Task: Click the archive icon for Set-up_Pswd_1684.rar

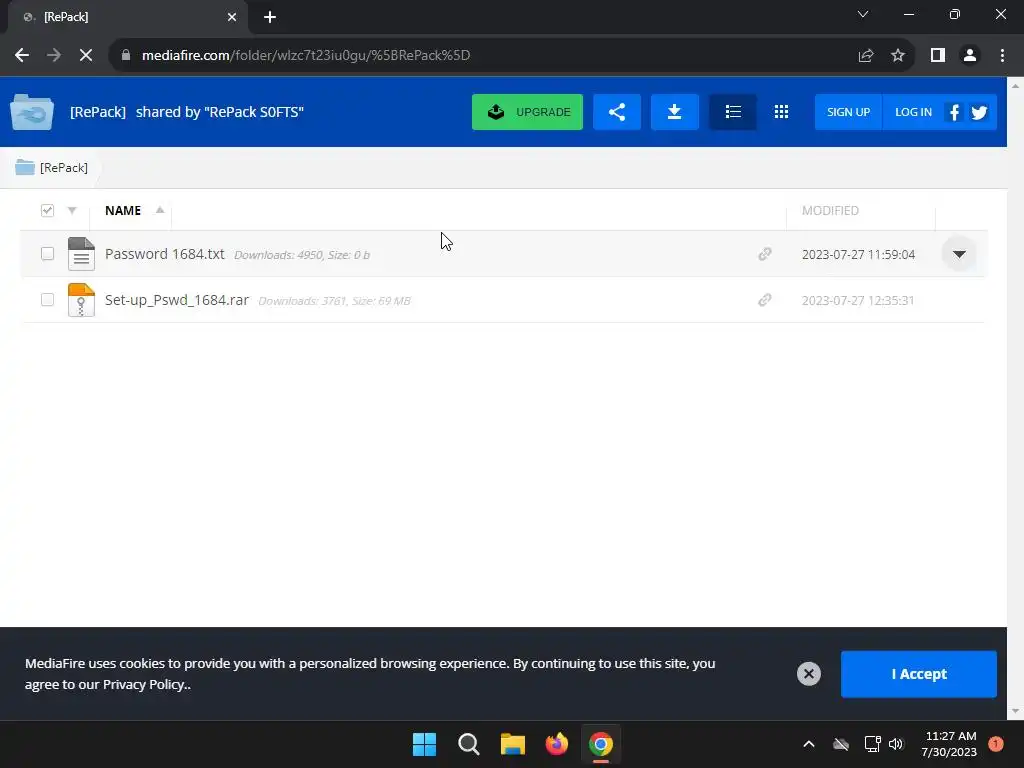Action: pos(81,300)
